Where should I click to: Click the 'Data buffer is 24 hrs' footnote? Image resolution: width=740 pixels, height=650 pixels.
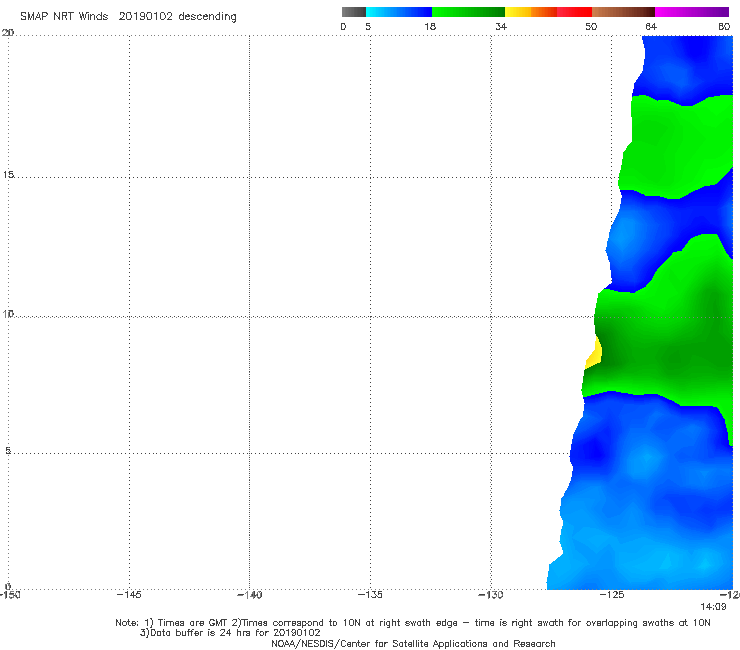(230, 633)
